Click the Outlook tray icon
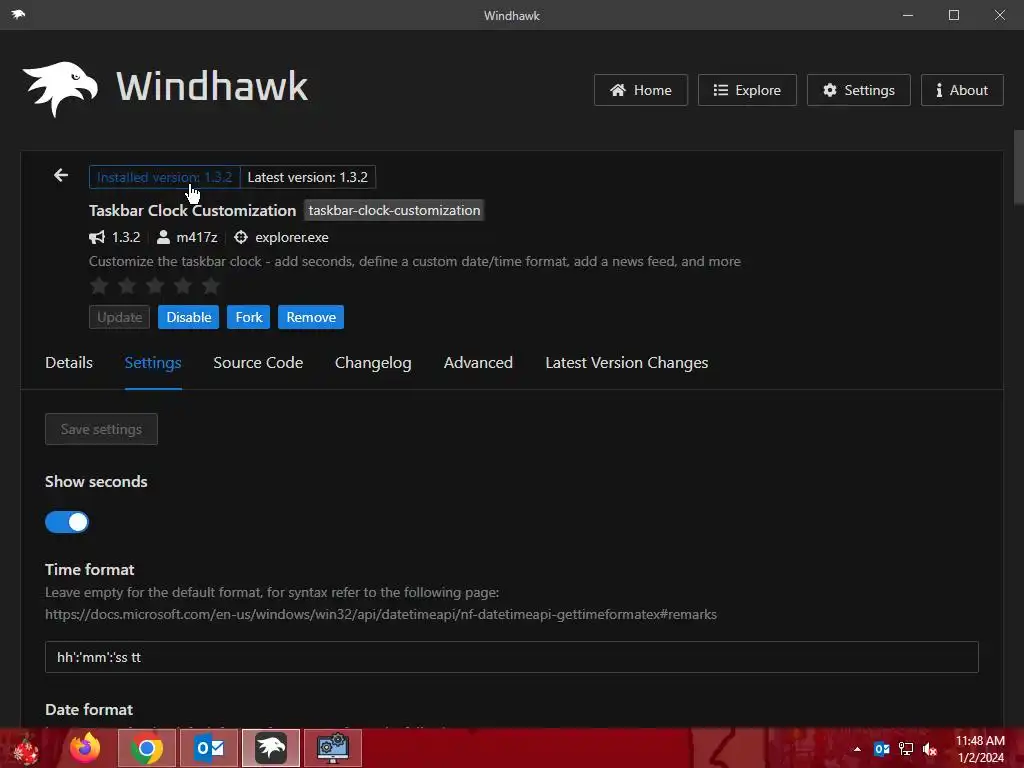This screenshot has height=768, width=1024. coord(882,749)
